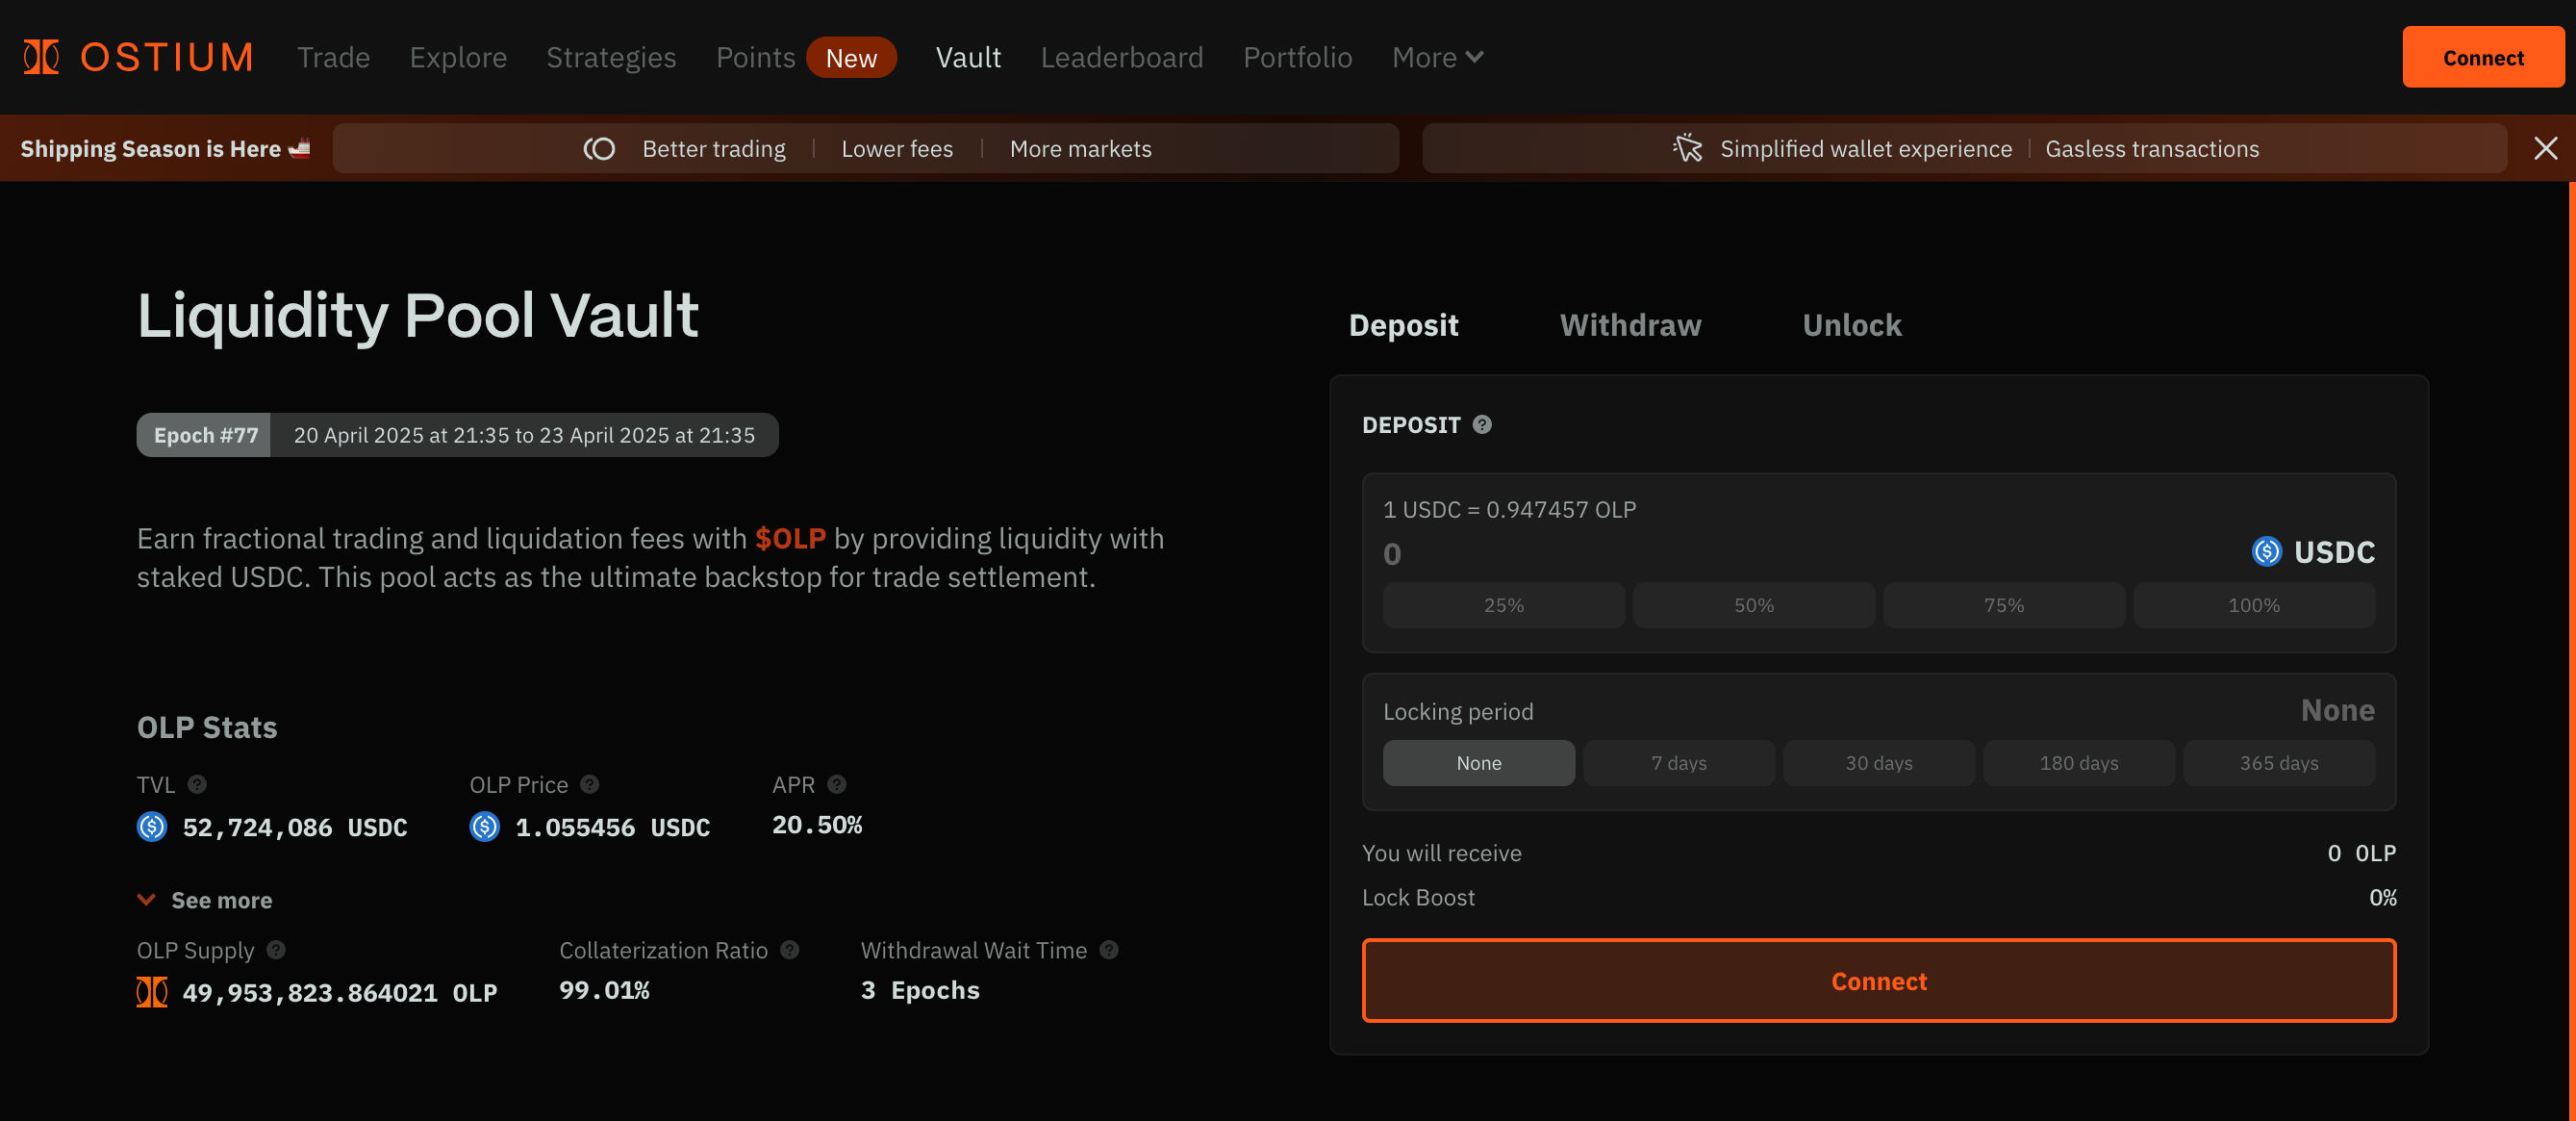Select the 180 days locking period
This screenshot has height=1121, width=2576.
click(2079, 763)
